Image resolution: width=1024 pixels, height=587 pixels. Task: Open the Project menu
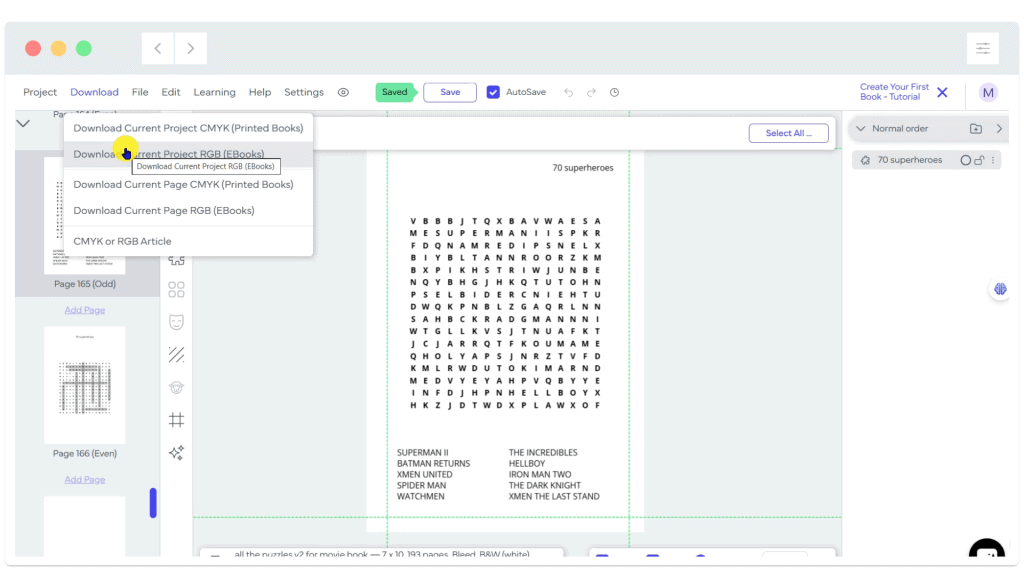40,93
